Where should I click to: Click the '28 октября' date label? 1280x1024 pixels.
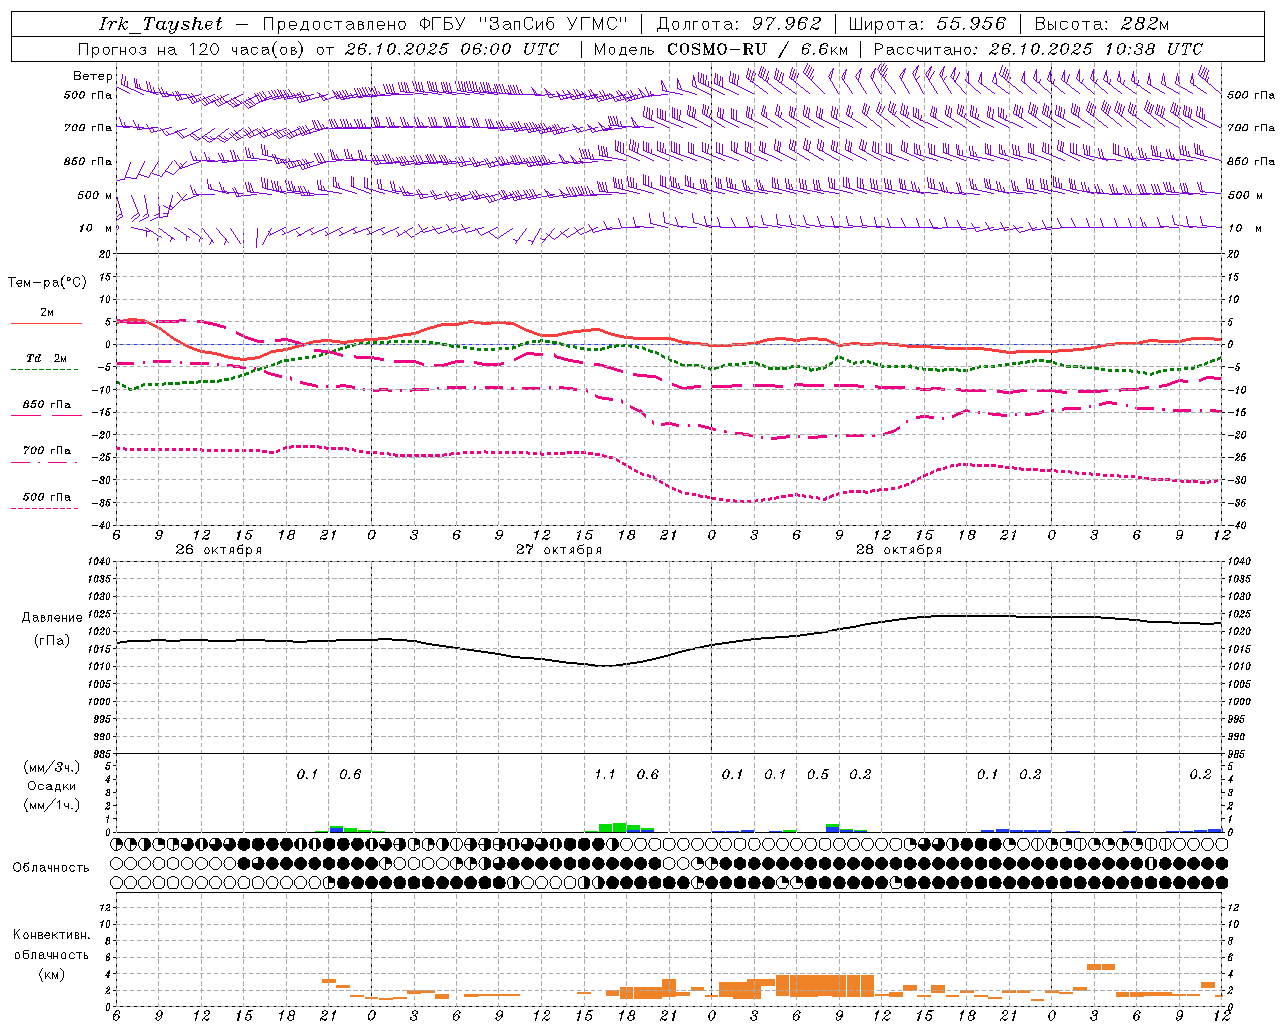click(x=899, y=550)
